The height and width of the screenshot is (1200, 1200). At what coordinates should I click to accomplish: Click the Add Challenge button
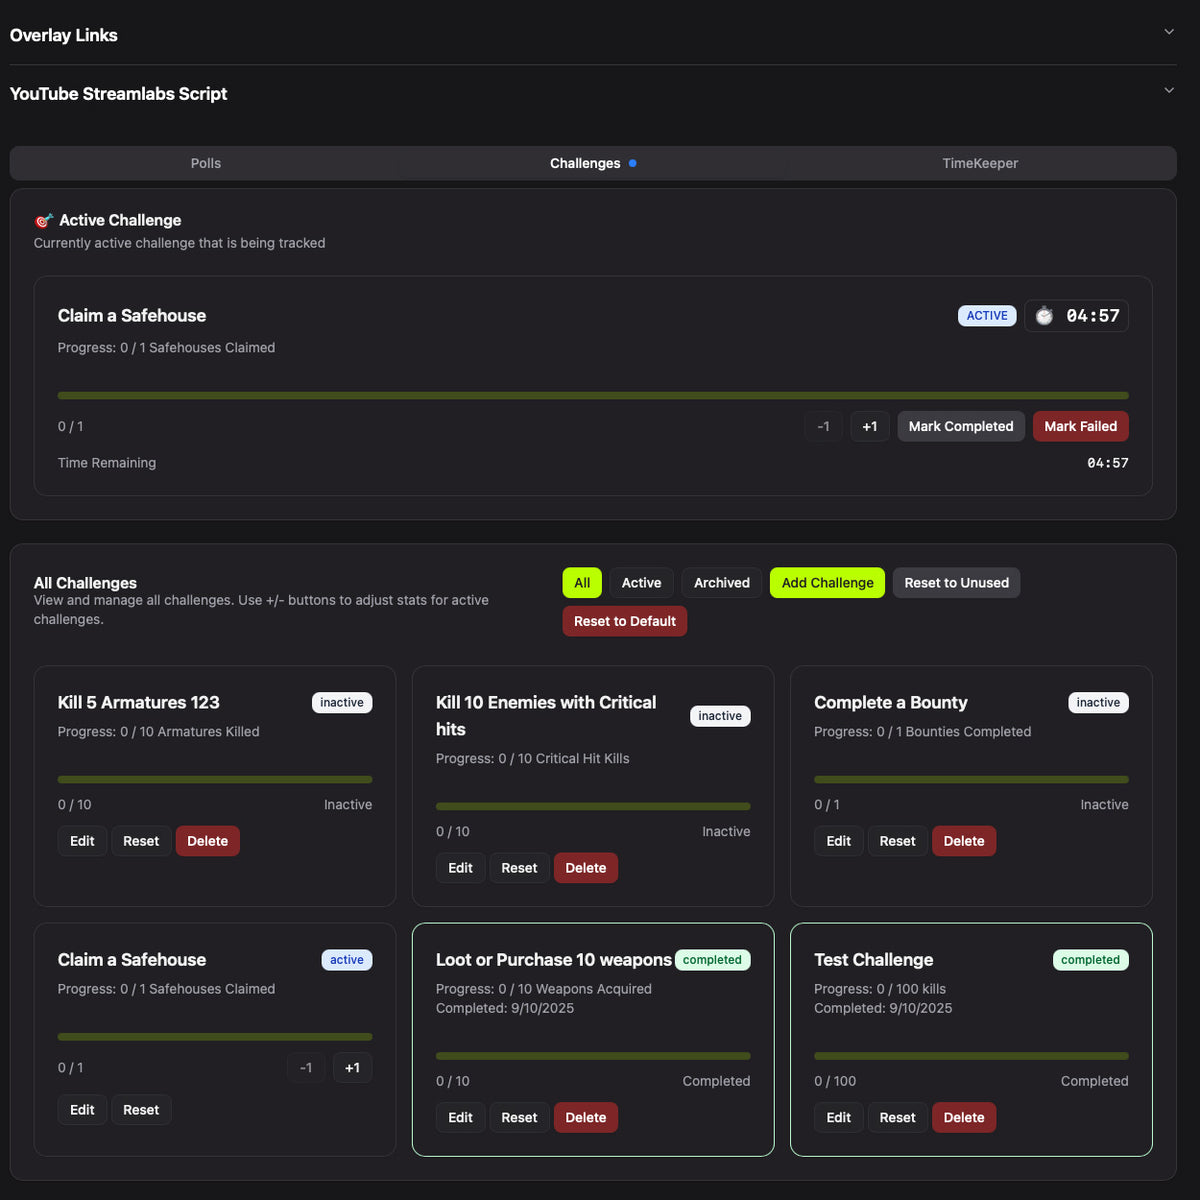pyautogui.click(x=827, y=583)
